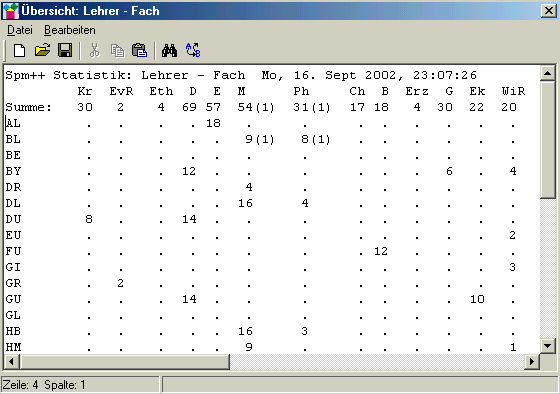
Task: Click the value 3 in the HB row
Action: click(304, 331)
